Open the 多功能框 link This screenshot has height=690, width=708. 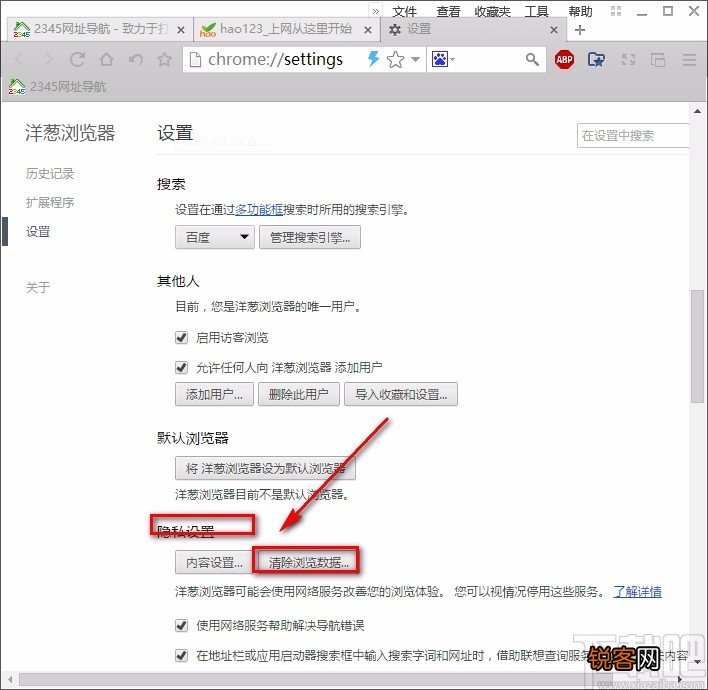[x=259, y=210]
